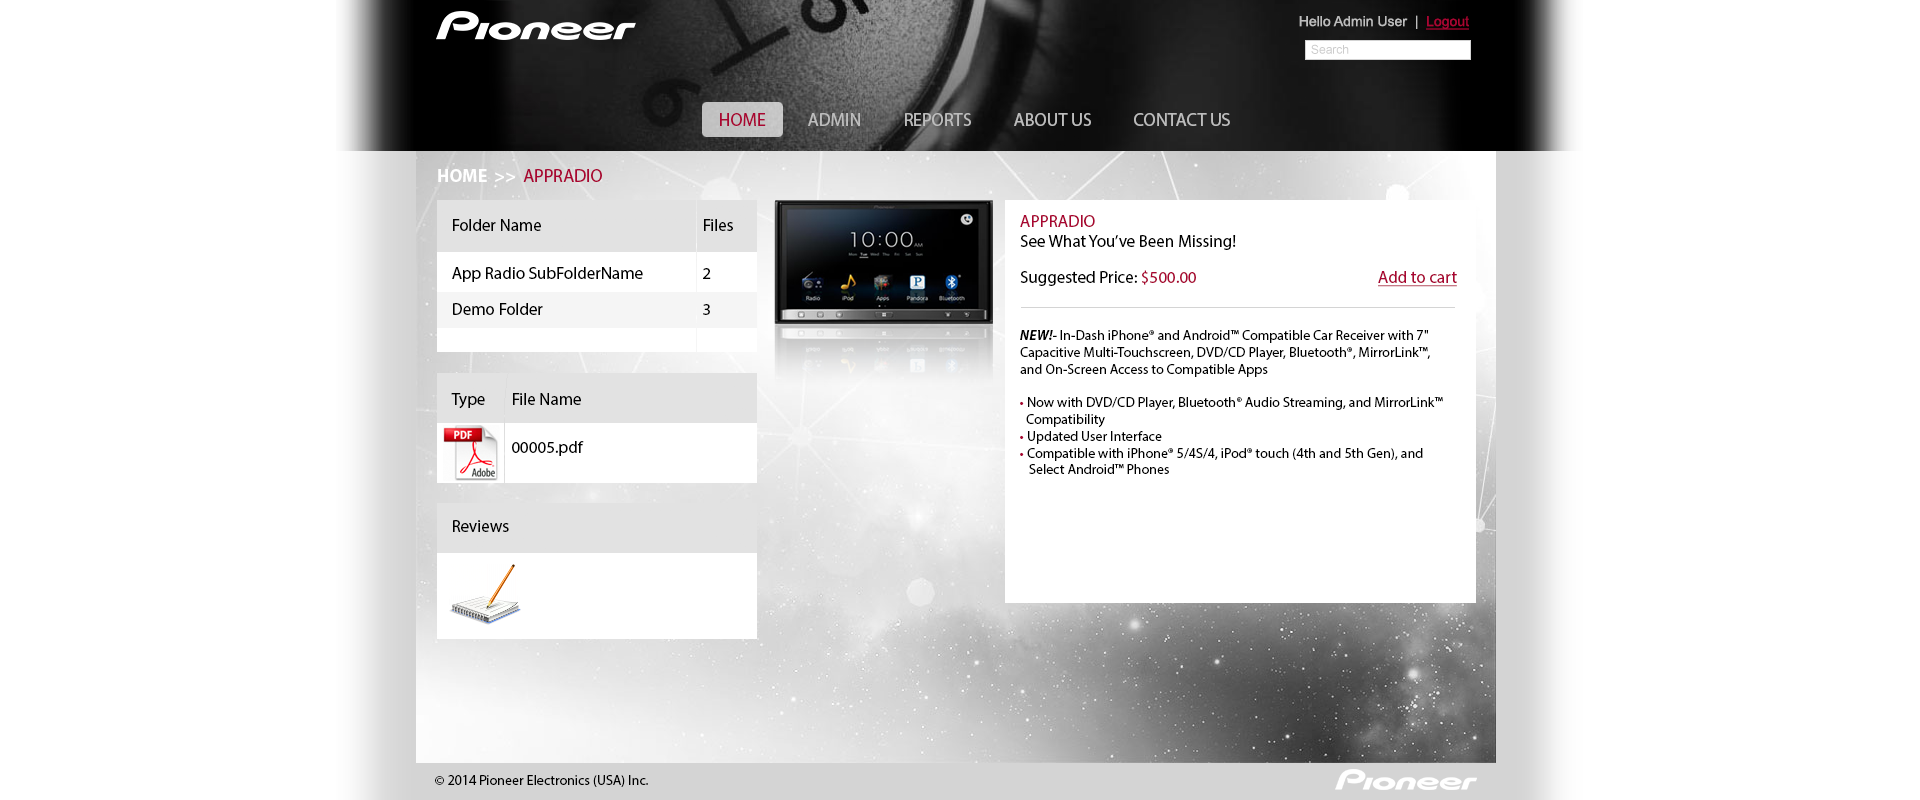Click the HOME breadcrumb link
1920x800 pixels.
coord(461,176)
